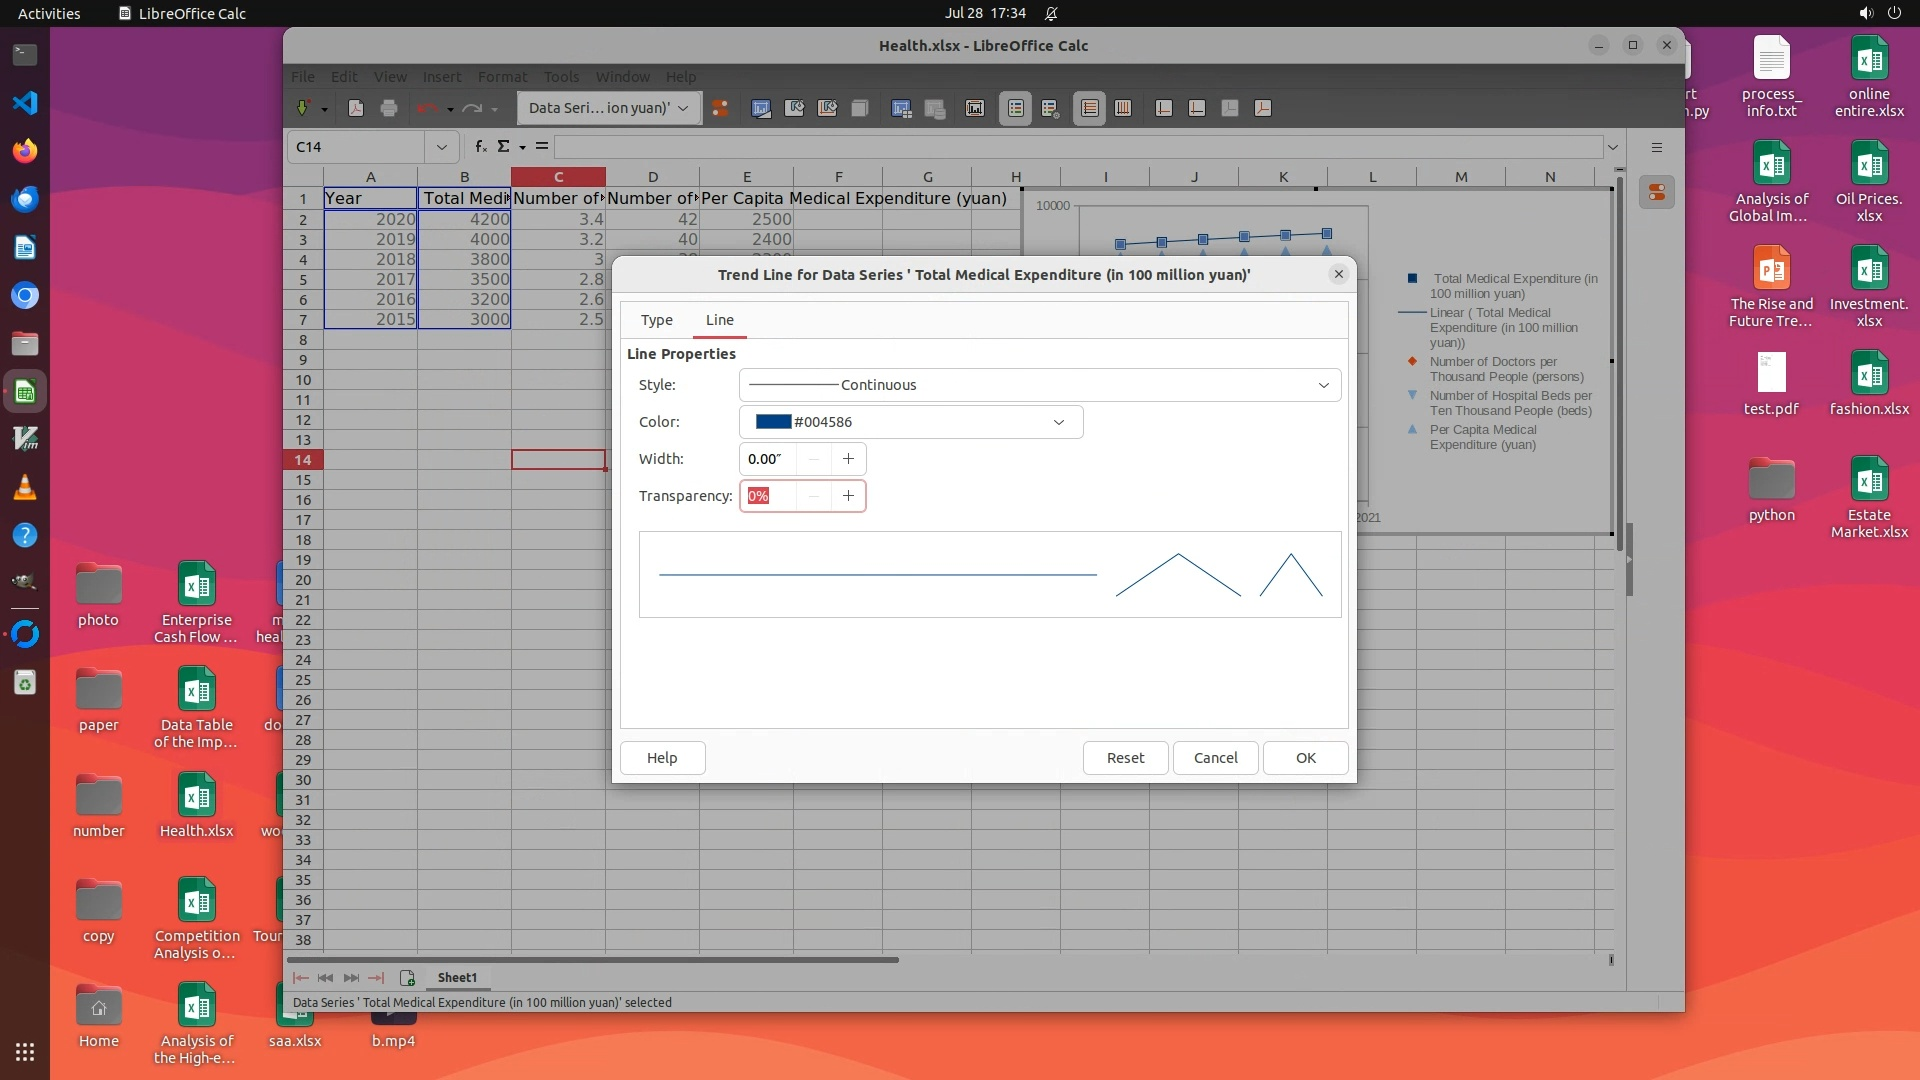Screen dimensions: 1920x1080
Task: Click the Print icon in toolbar
Action: [389, 108]
